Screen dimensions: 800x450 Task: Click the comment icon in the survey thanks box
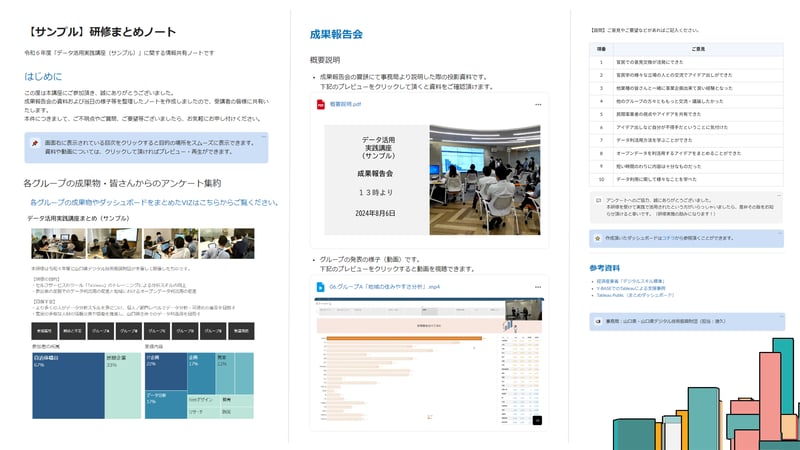click(597, 200)
